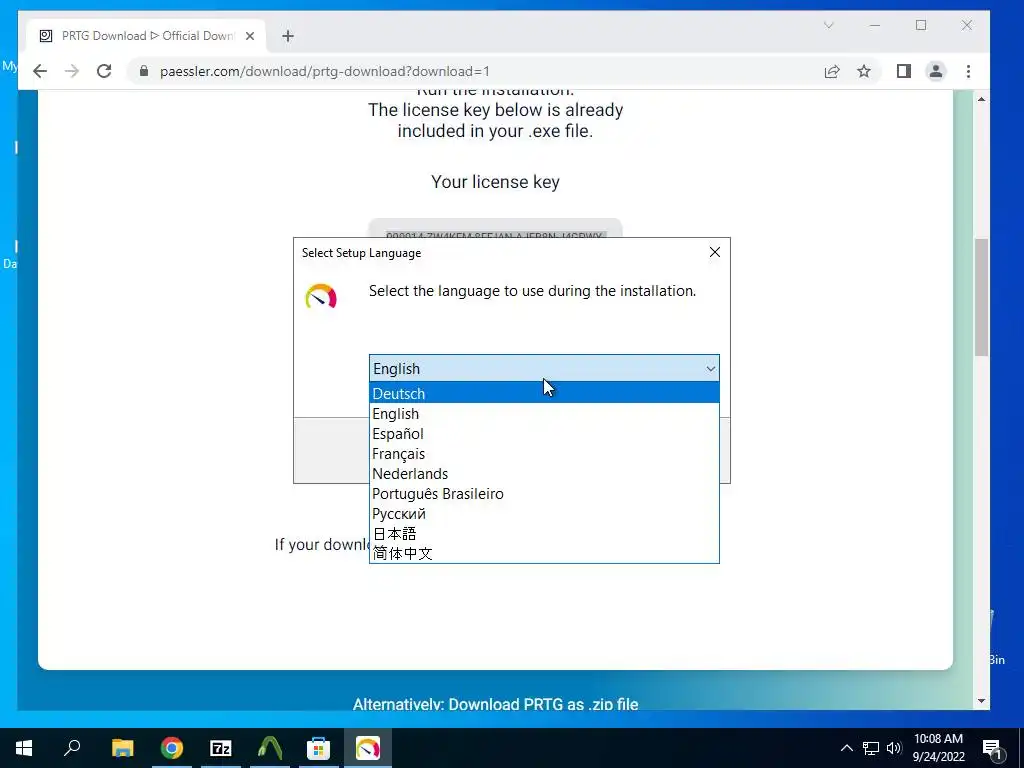Pick Español as setup language

pyautogui.click(x=544, y=434)
